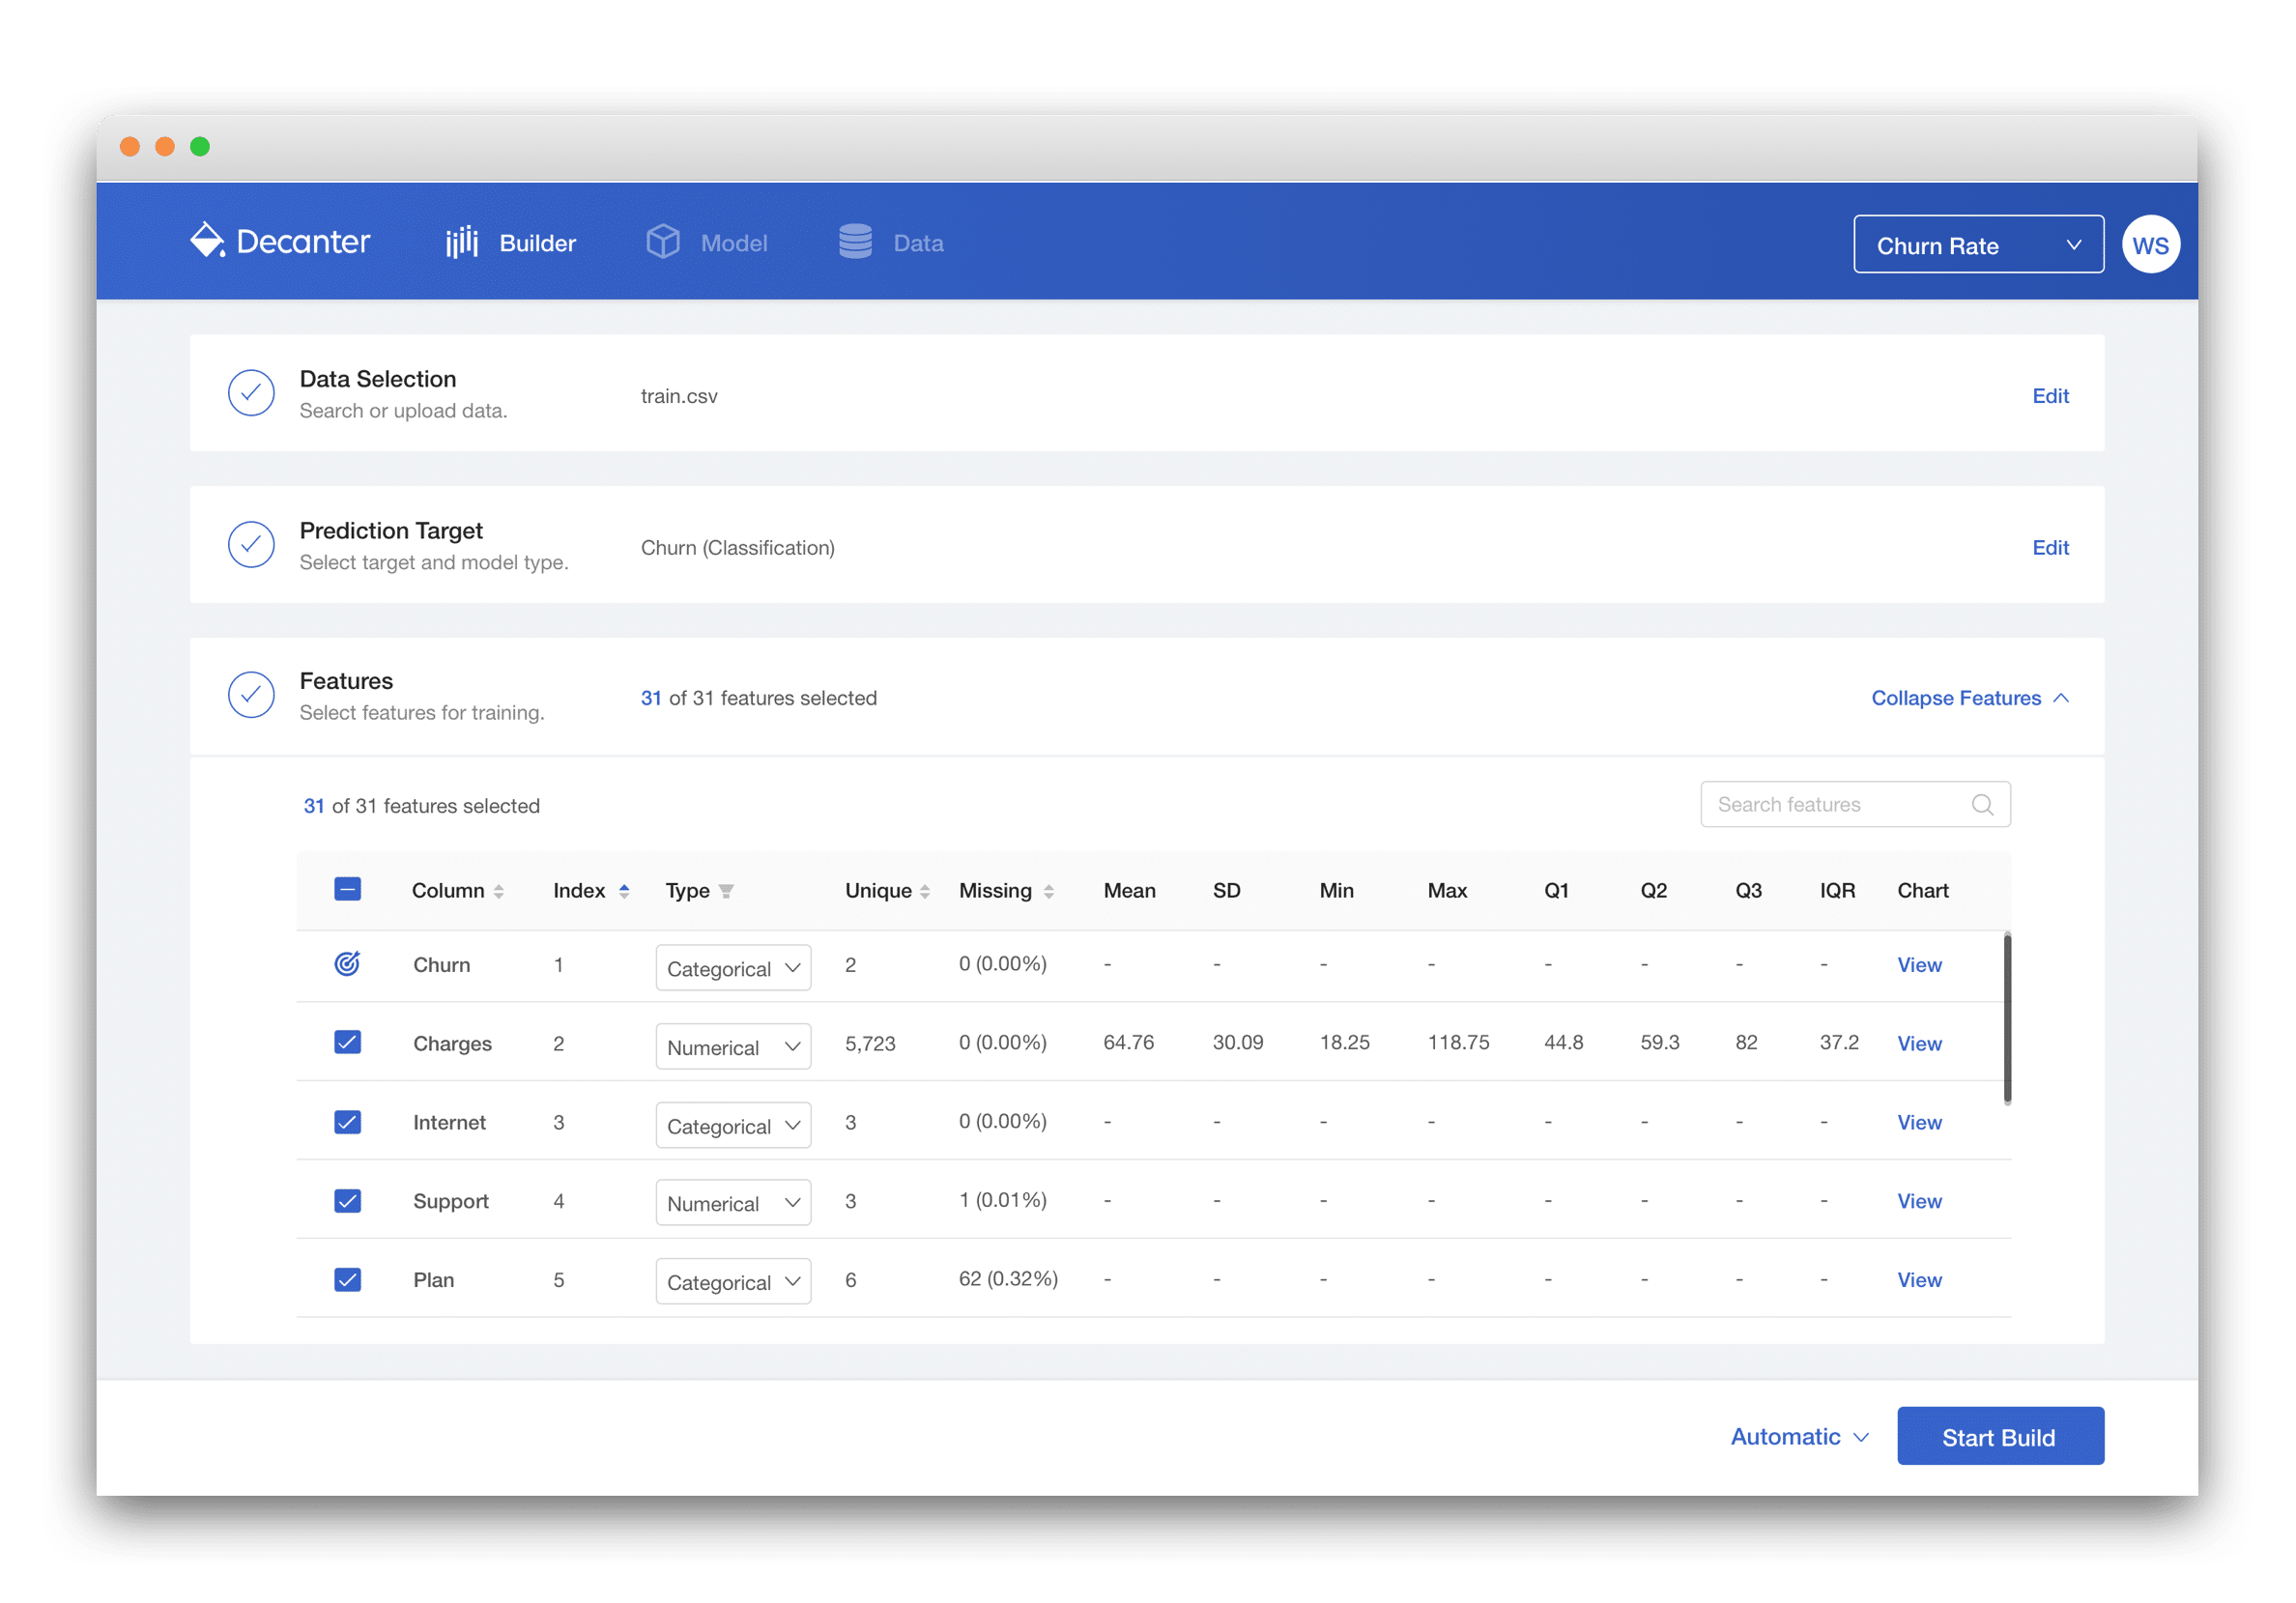Screen dimensions: 2296x1603
Task: Sort by Column name arrows
Action: [498, 891]
